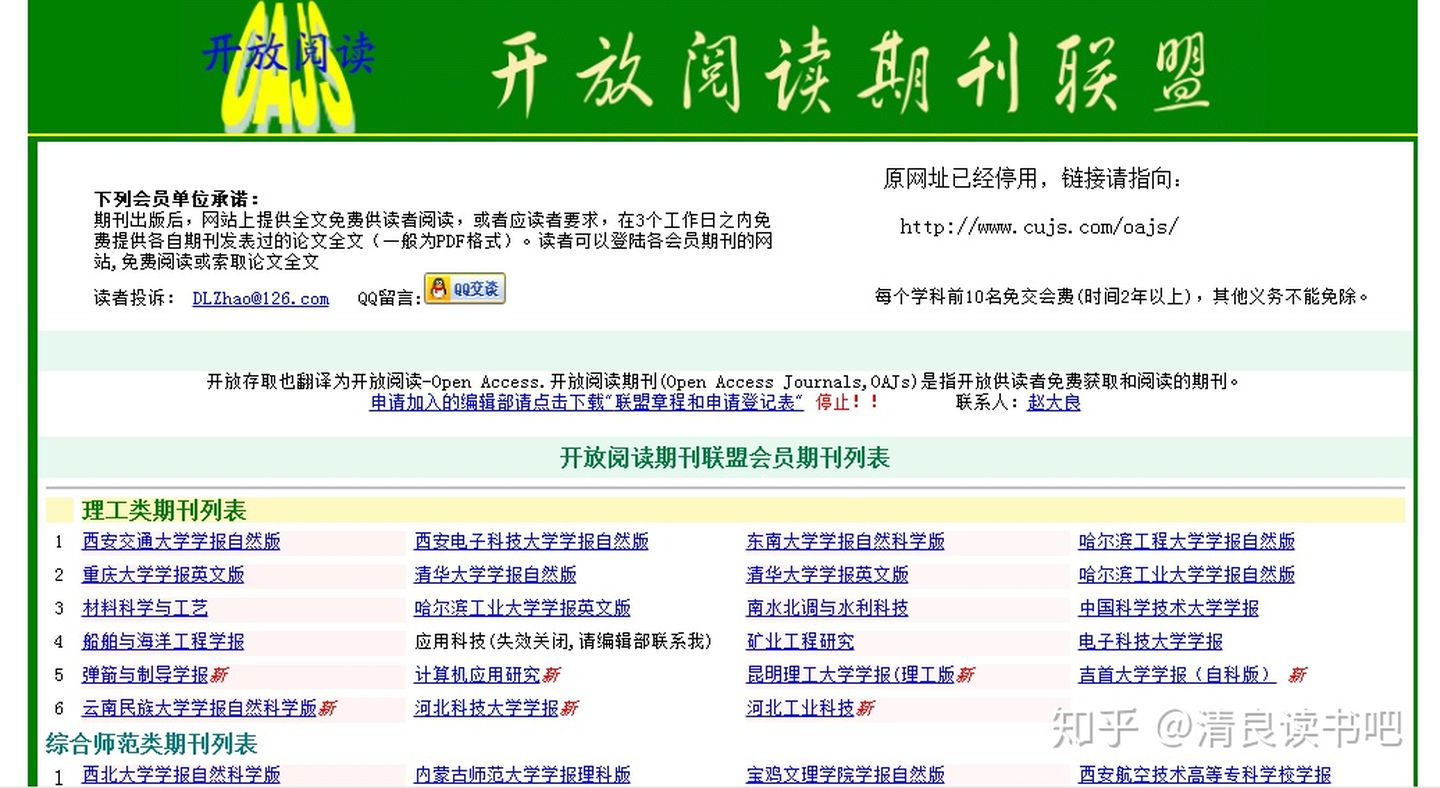Open 电子科技大学学报 link
Image resolution: width=1440 pixels, height=788 pixels.
tap(1150, 641)
